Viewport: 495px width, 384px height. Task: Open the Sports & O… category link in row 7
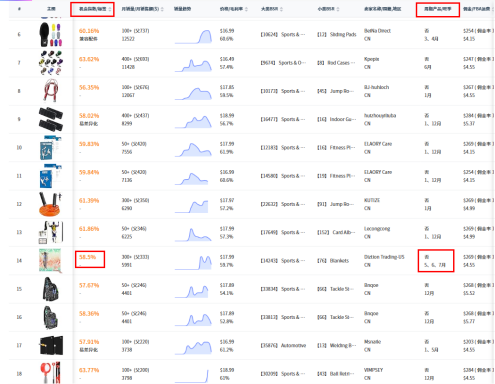(x=292, y=63)
